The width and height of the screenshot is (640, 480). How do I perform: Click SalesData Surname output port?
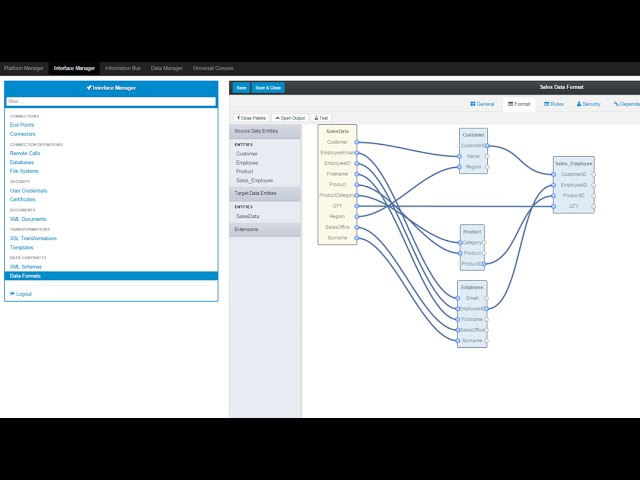(x=357, y=238)
